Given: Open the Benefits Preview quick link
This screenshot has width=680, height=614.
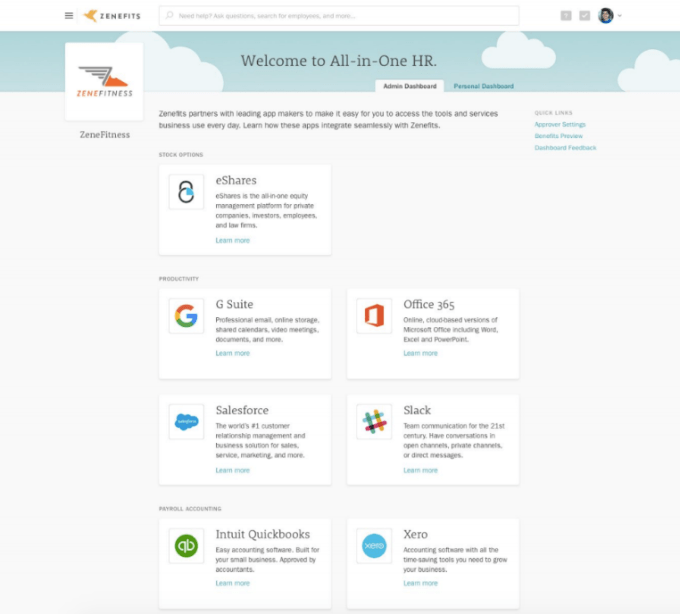Looking at the screenshot, I should pos(559,136).
